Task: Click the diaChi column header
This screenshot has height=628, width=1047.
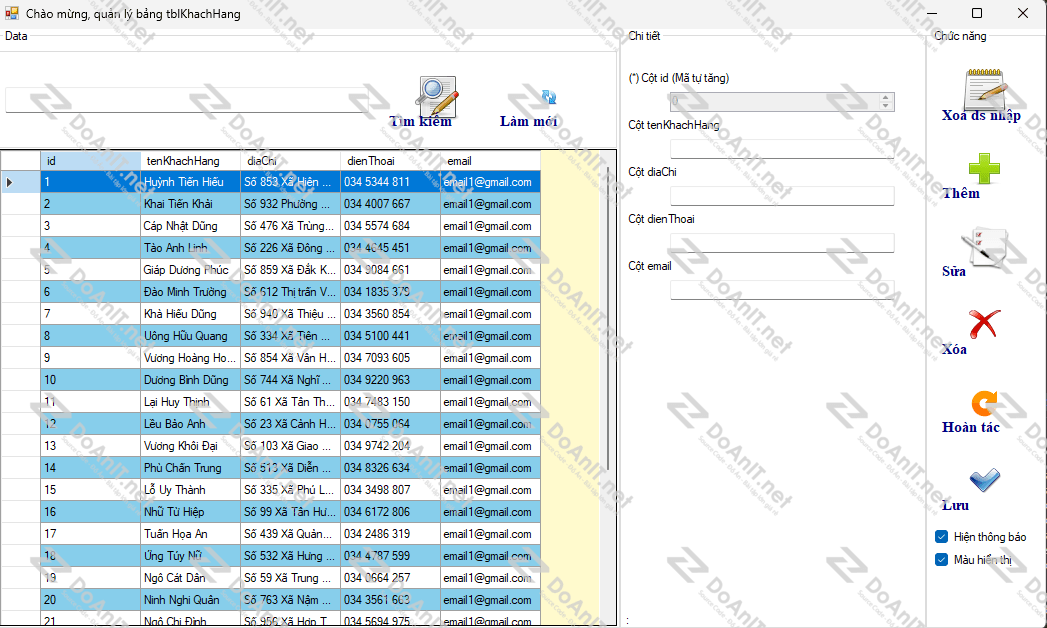Action: [290, 161]
